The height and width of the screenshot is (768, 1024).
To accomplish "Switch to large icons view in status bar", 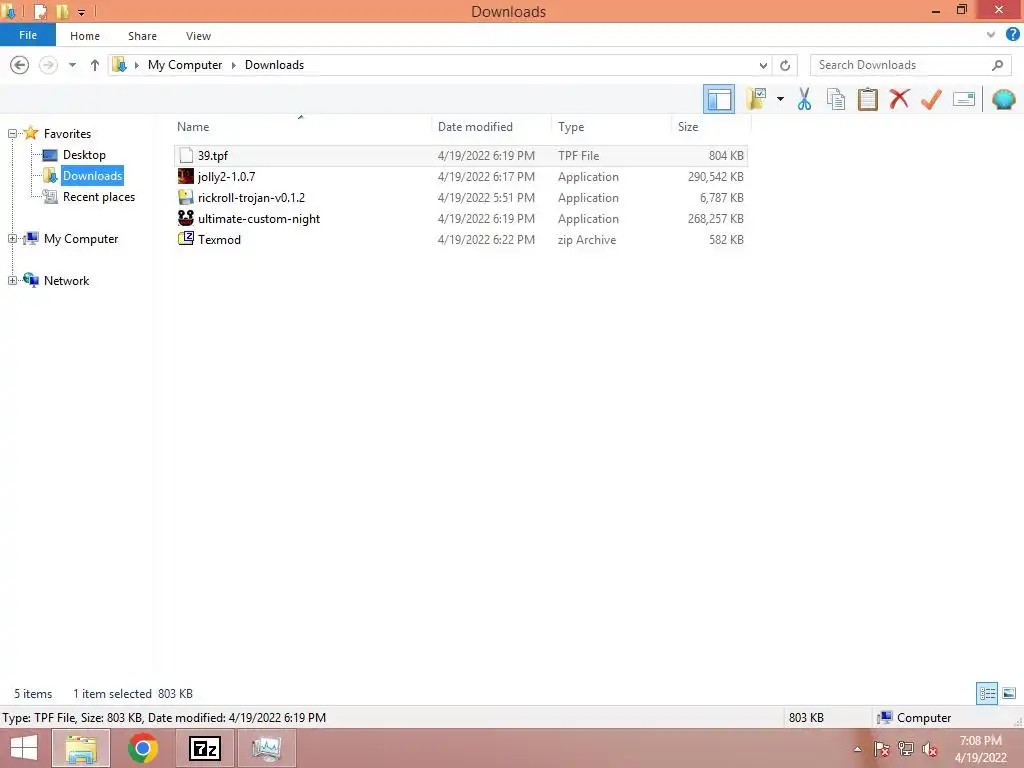I will pos(1009,694).
